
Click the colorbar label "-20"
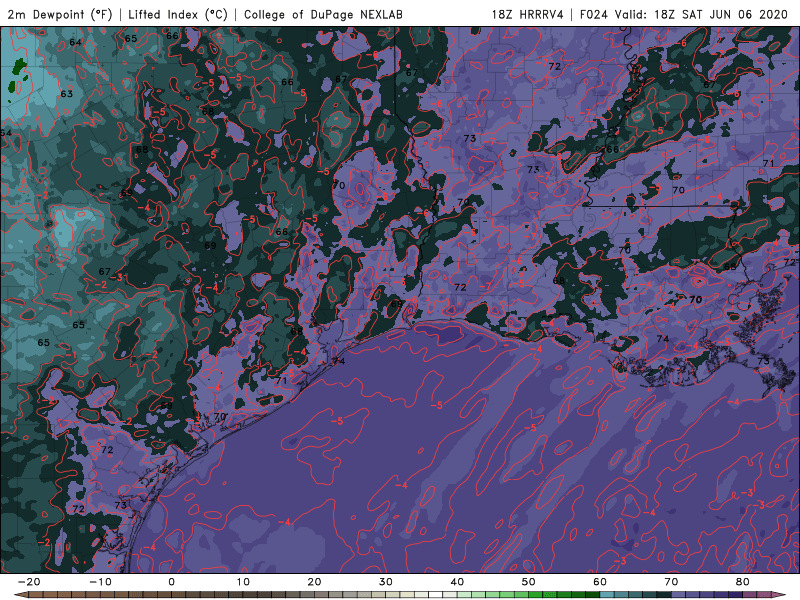click(x=29, y=582)
